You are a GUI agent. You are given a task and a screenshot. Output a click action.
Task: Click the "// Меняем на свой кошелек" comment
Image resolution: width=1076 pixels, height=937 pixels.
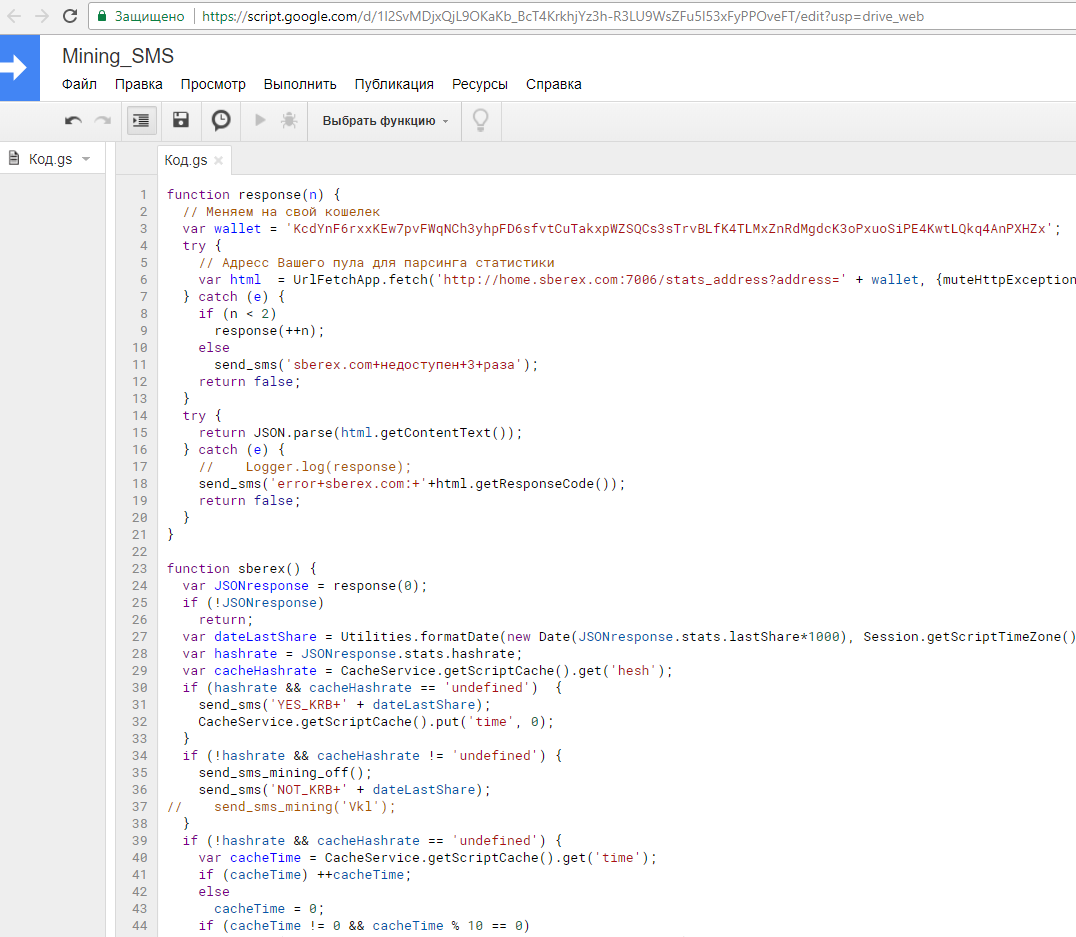(x=281, y=211)
